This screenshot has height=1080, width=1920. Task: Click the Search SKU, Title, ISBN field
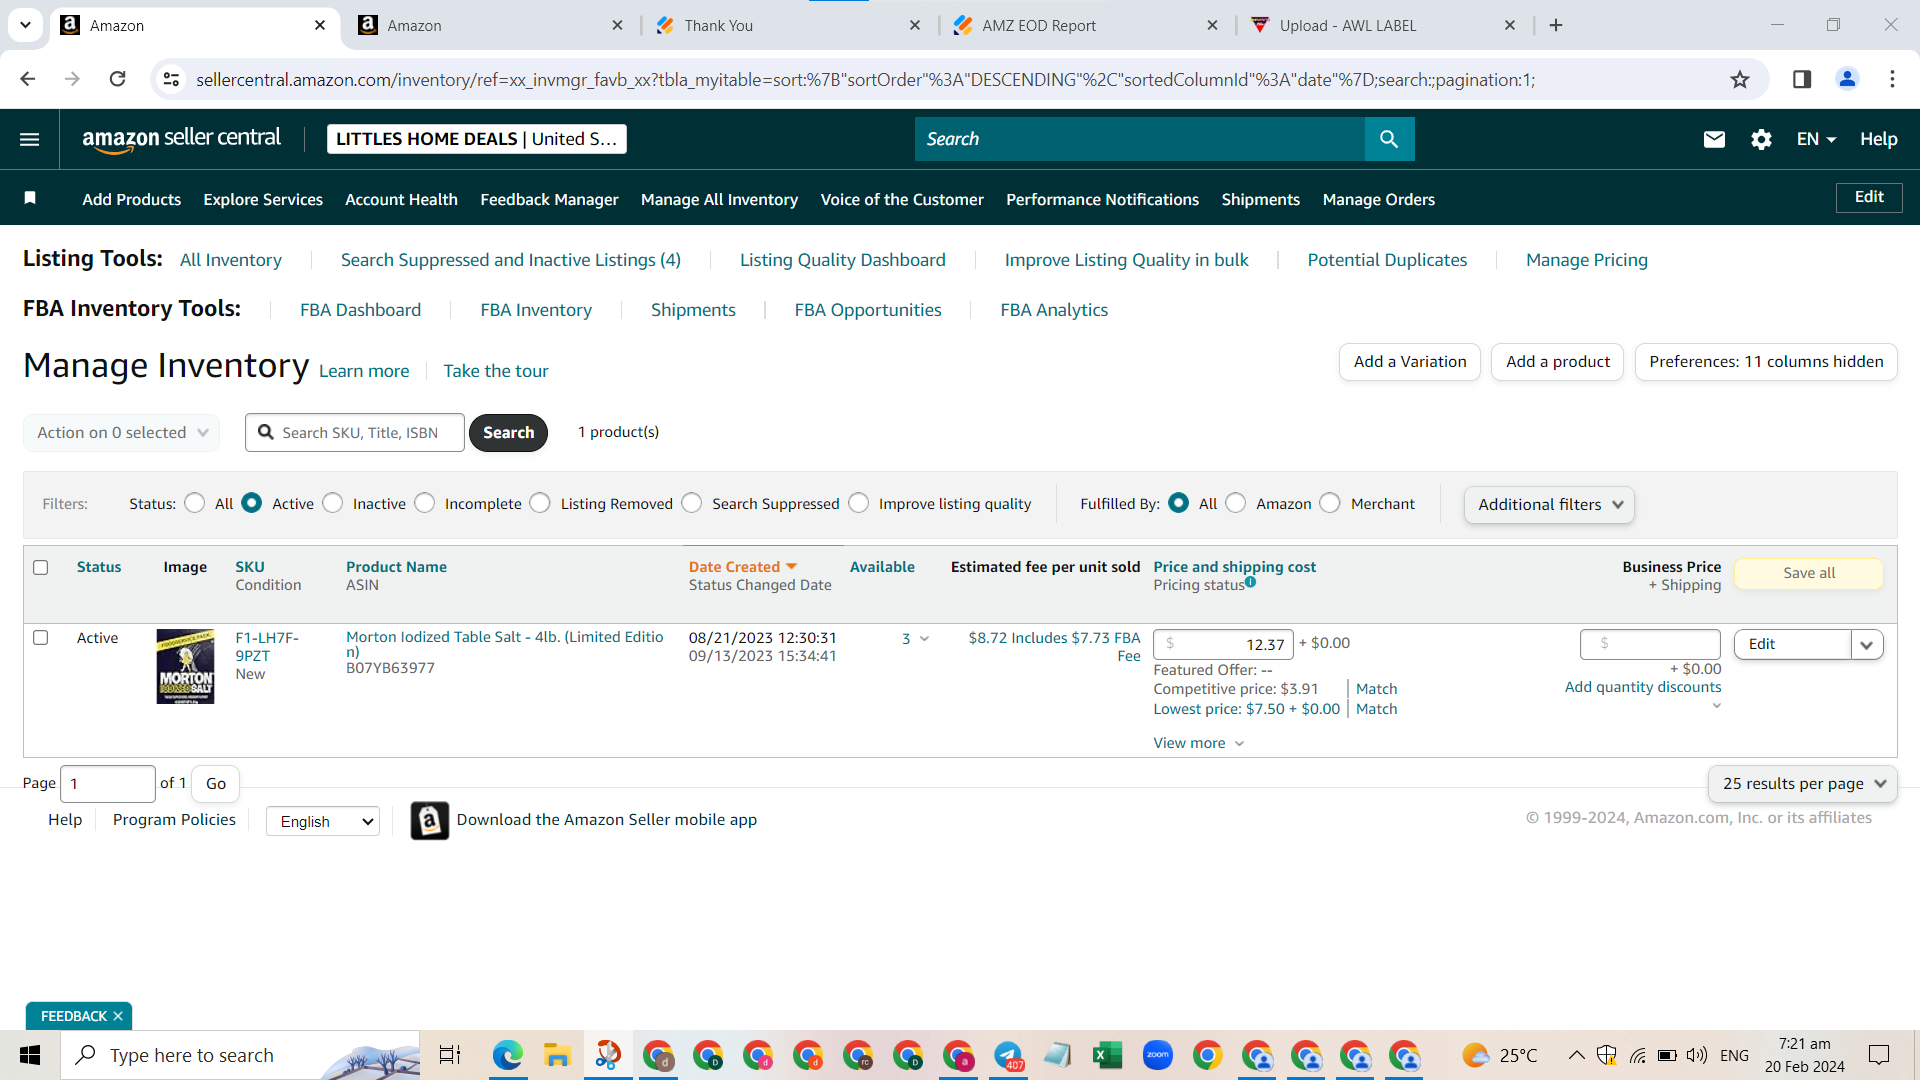point(355,432)
